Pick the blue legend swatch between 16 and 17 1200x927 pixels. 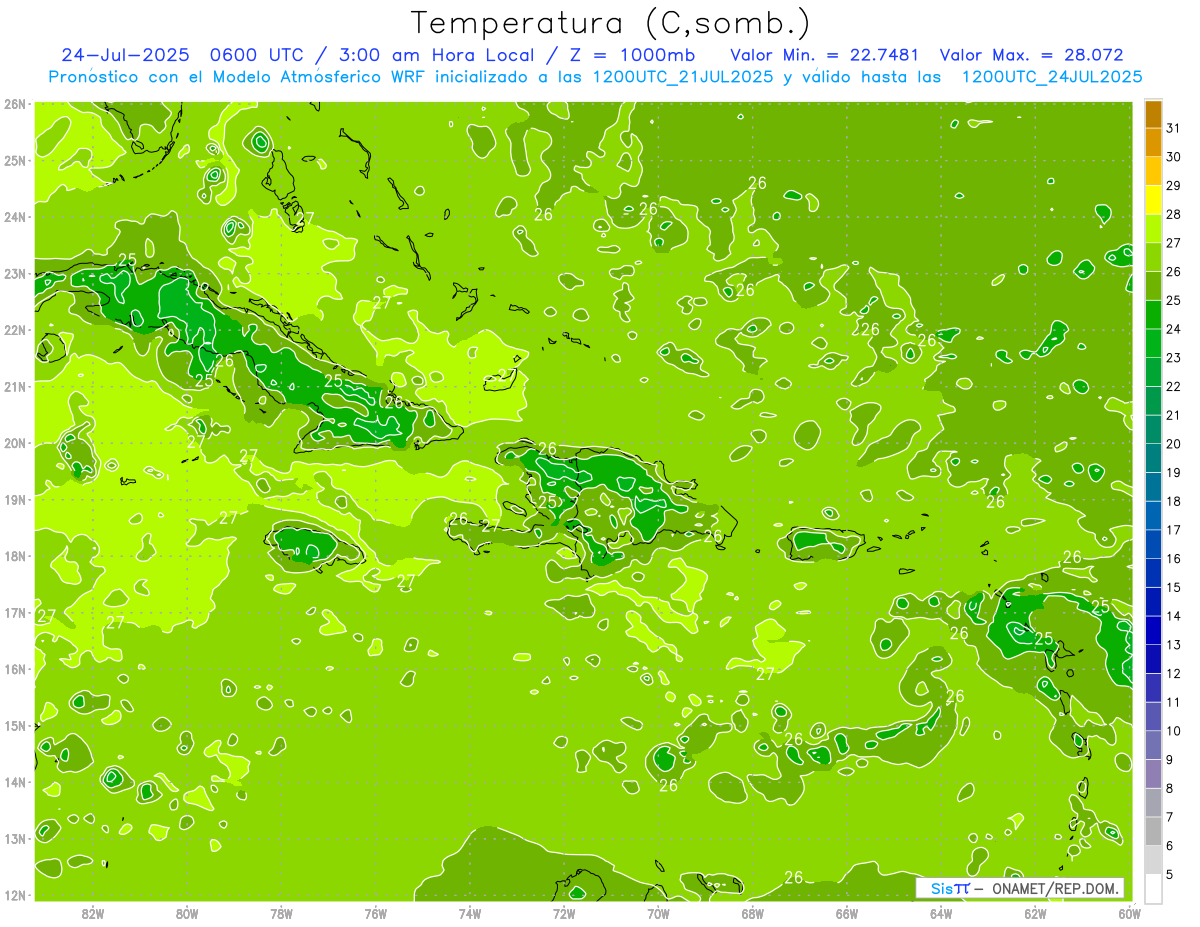[1153, 545]
